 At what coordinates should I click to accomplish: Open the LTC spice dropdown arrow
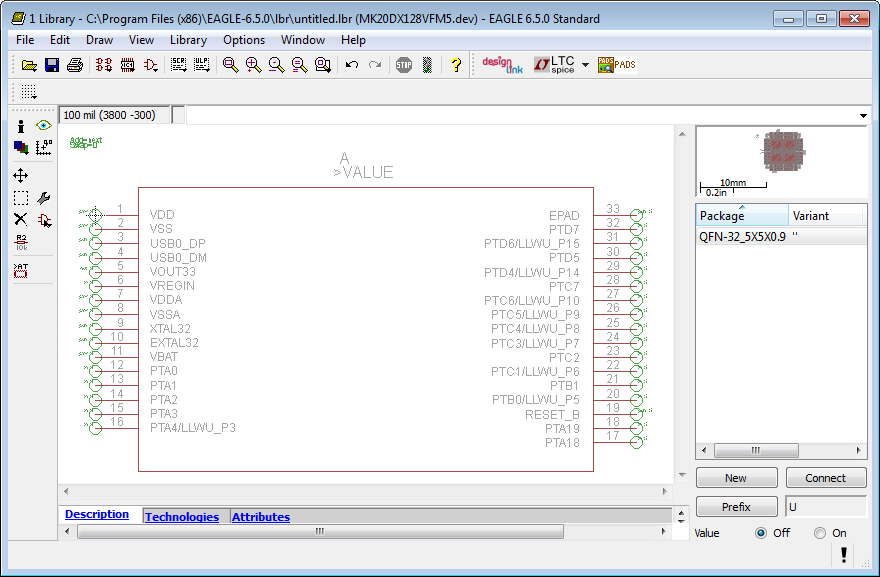click(x=585, y=65)
